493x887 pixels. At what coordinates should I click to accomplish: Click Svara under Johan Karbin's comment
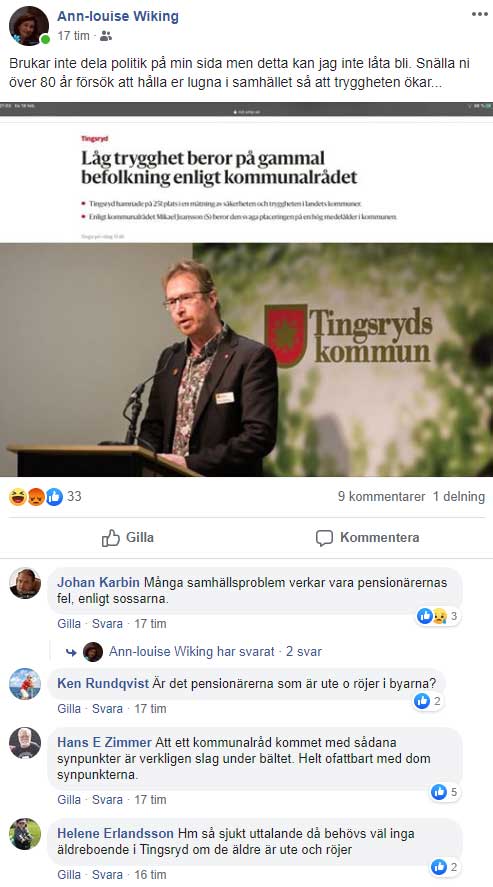point(107,623)
